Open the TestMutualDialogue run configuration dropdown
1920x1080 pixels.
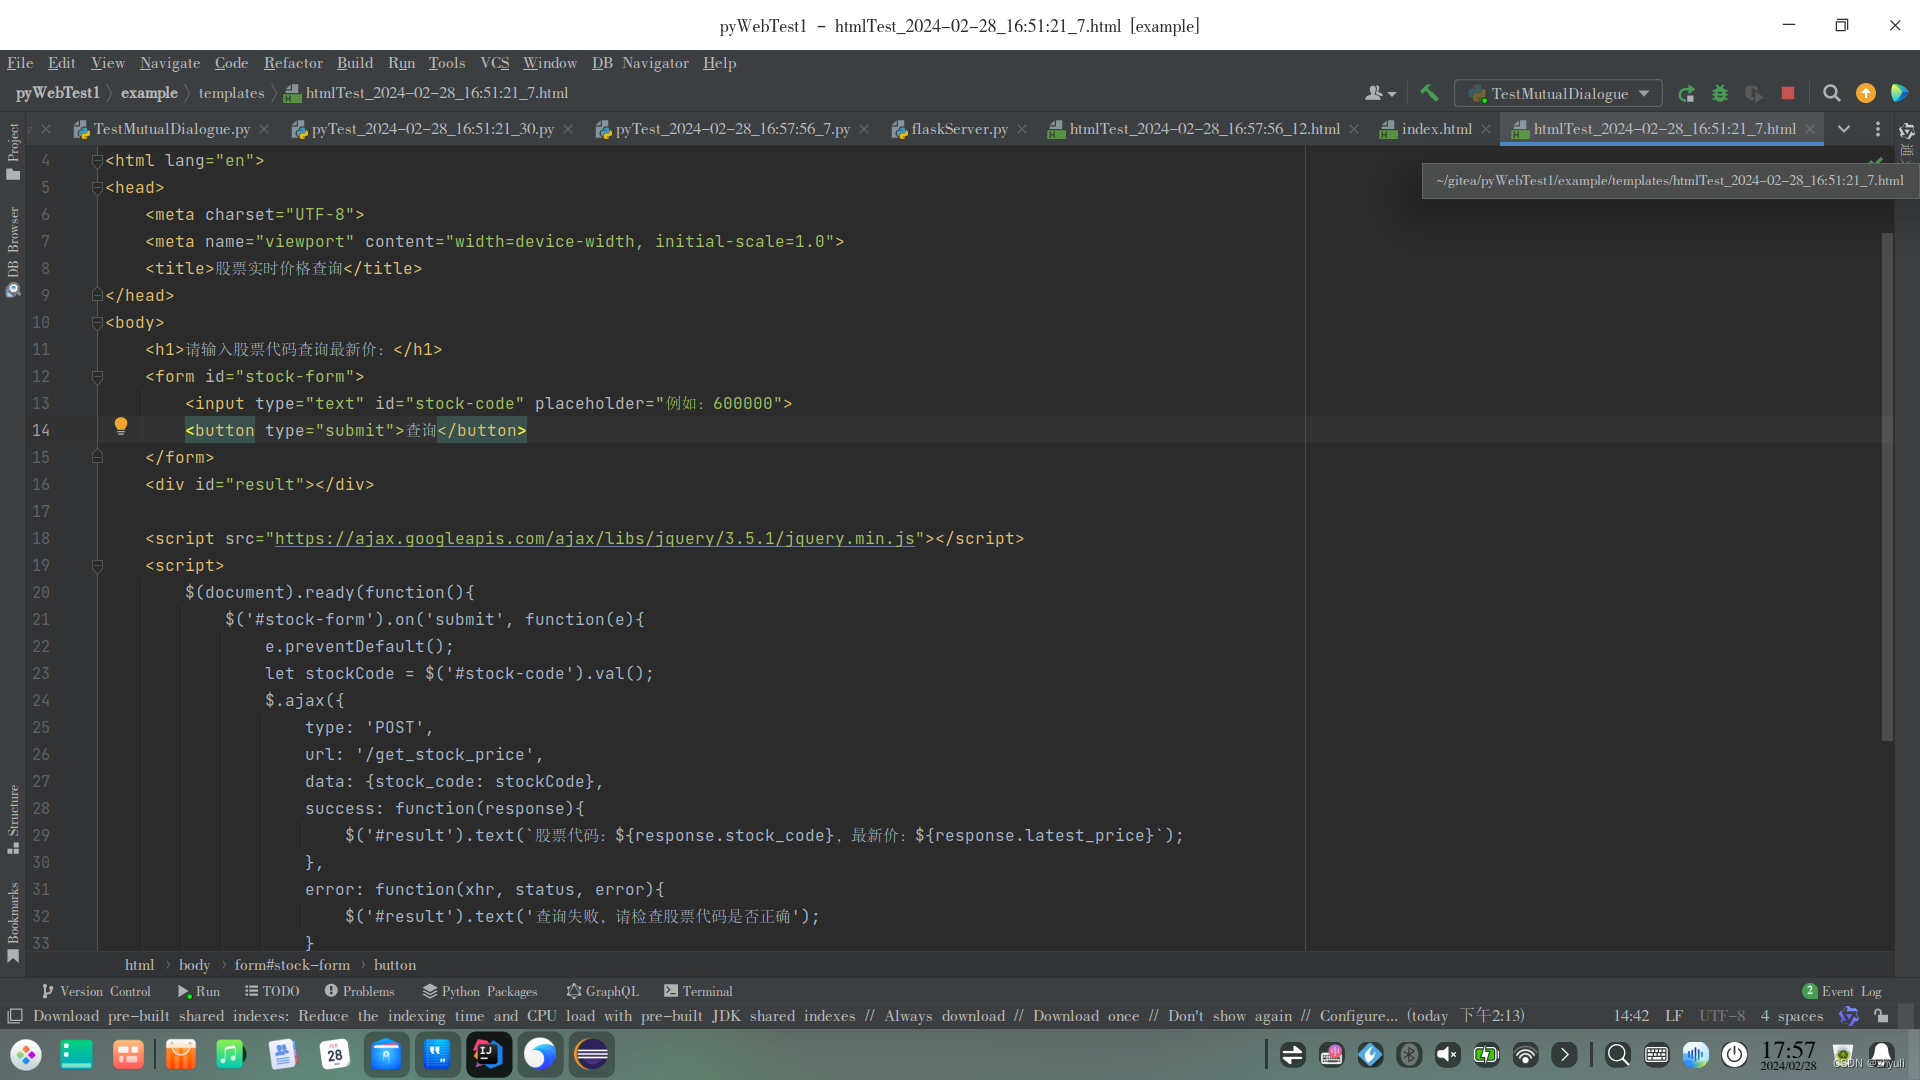1558,93
